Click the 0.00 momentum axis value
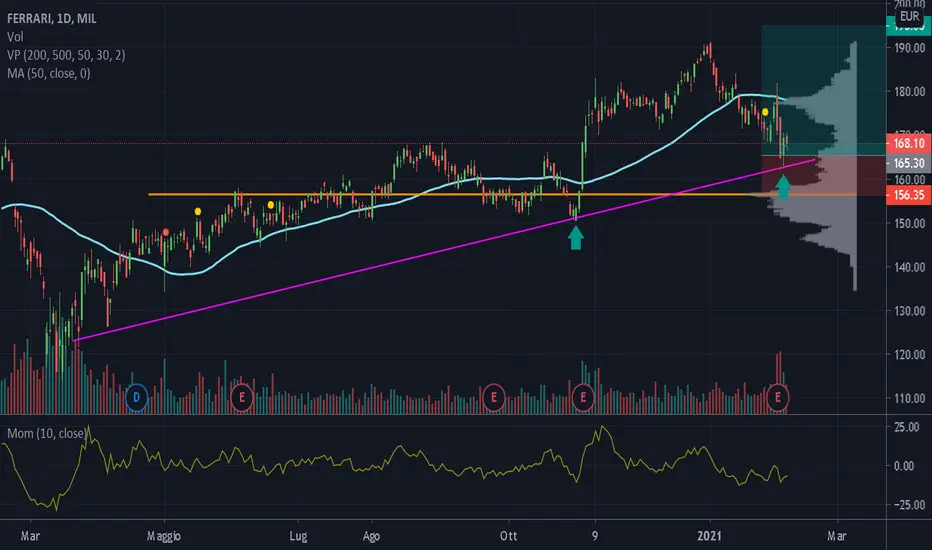 click(x=903, y=466)
